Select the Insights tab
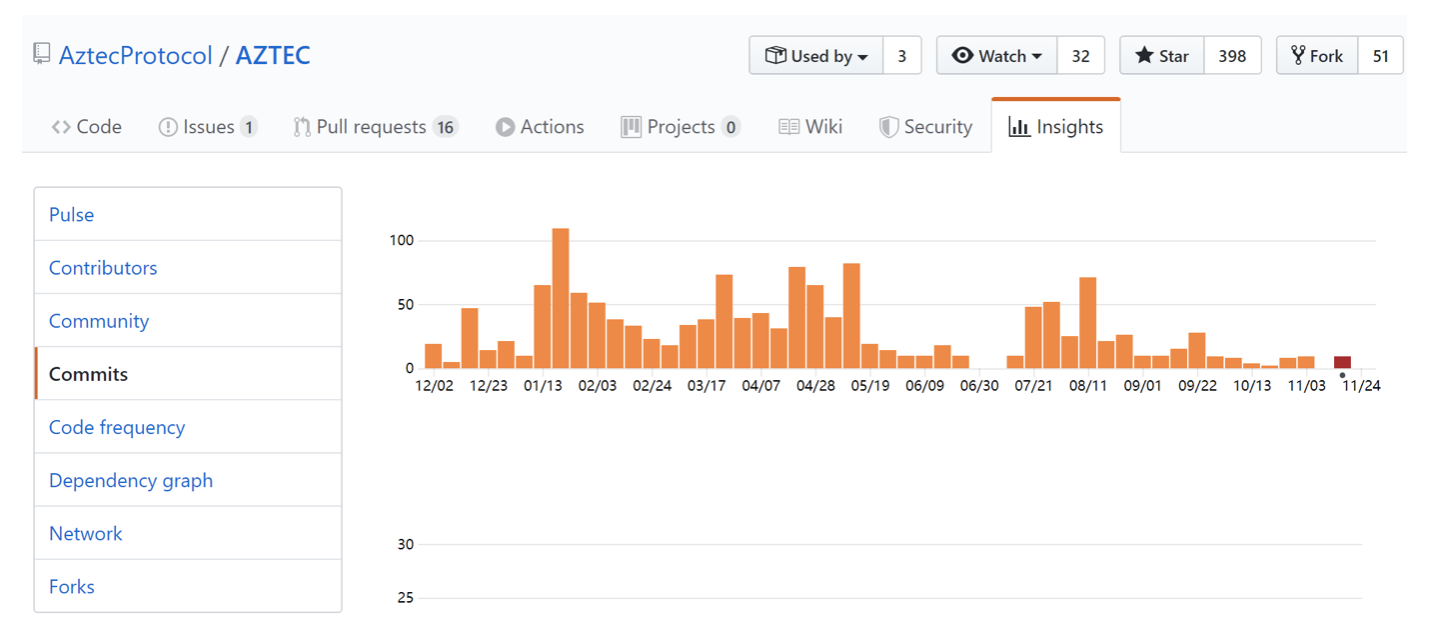Viewport: 1448px width, 638px height. (1056, 127)
